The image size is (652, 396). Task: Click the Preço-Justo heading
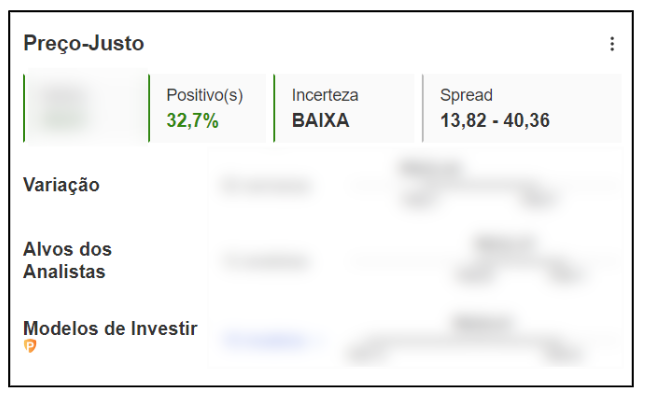pos(84,43)
